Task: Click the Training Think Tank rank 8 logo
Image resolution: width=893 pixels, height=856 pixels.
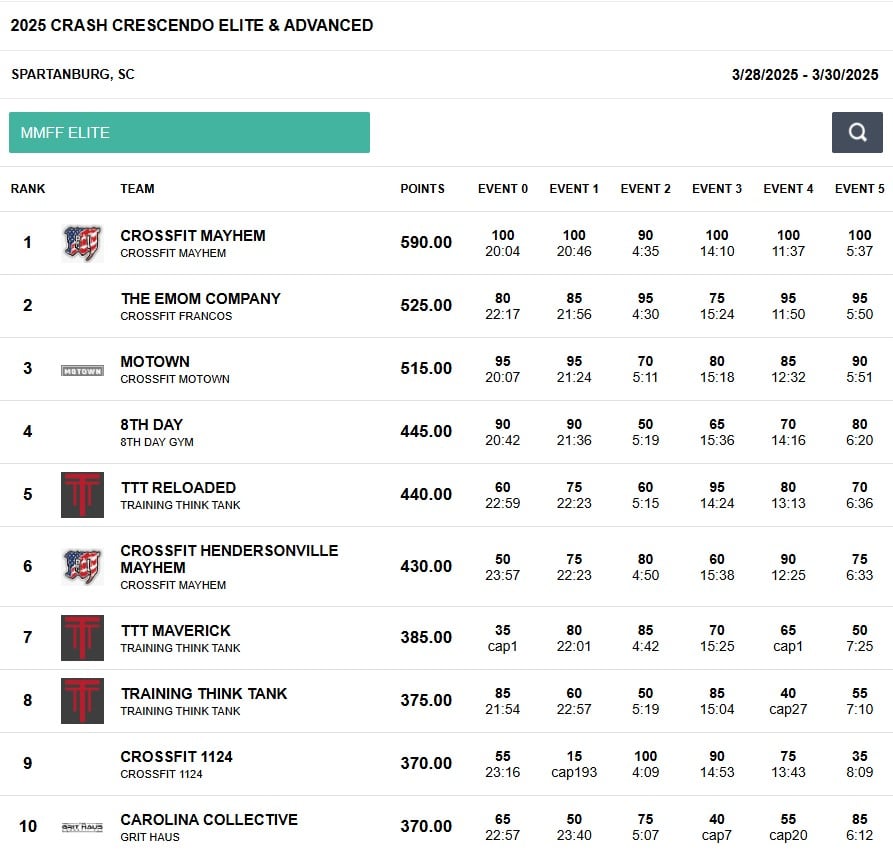Action: pos(82,701)
